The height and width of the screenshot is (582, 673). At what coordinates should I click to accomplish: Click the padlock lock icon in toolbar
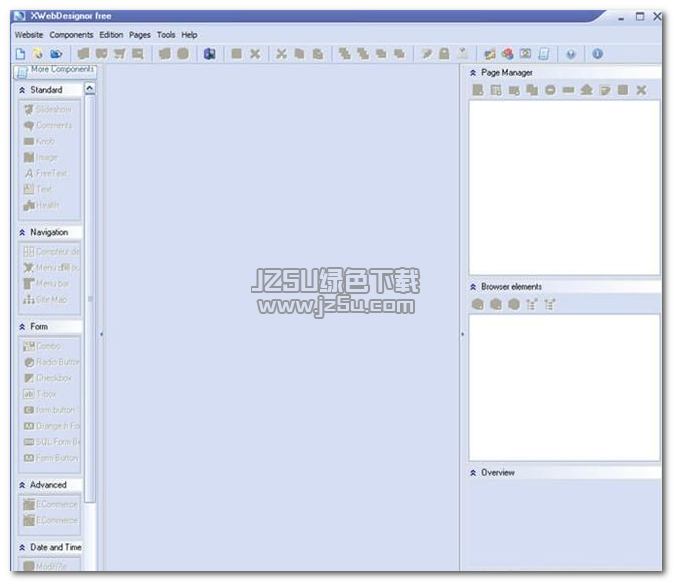click(444, 54)
